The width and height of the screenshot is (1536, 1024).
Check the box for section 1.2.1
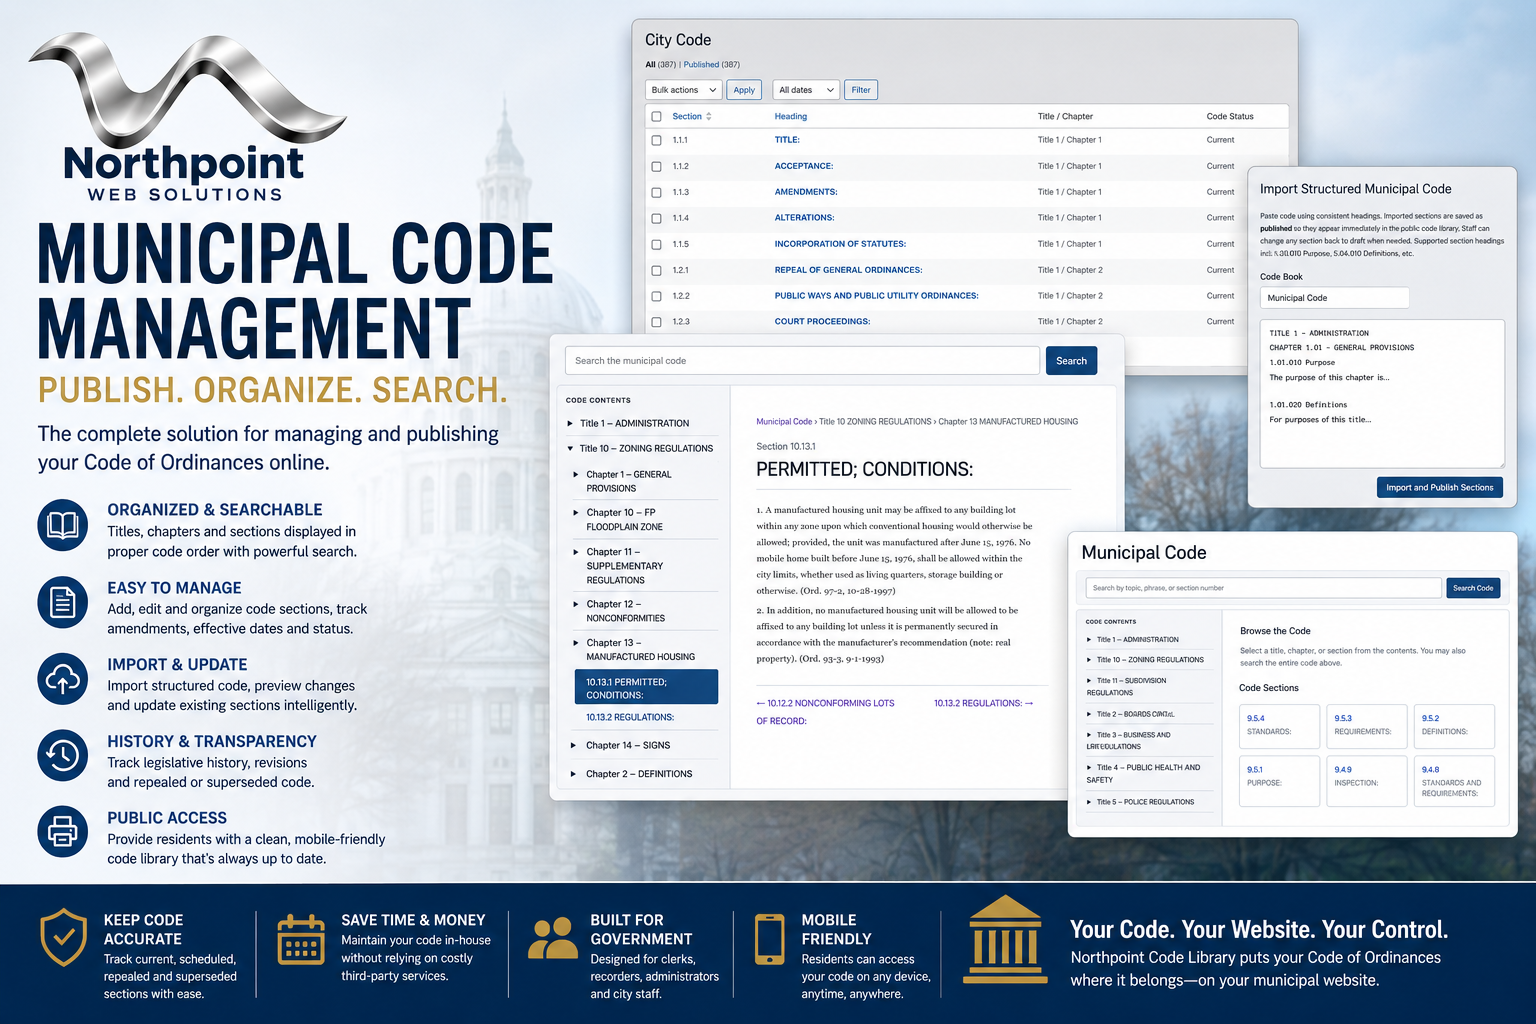(657, 271)
